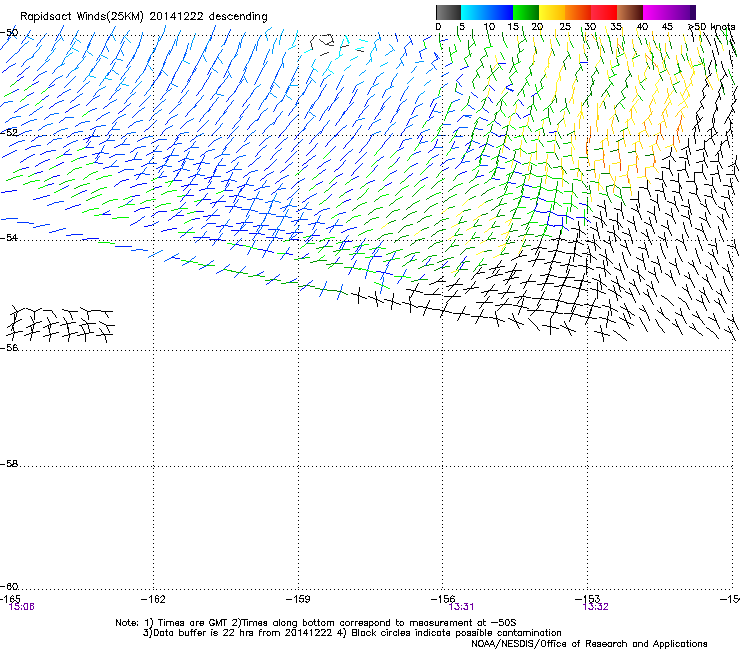This screenshot has height=650, width=740.
Task: Pick the red 30-35 knots legend swatch
Action: (604, 12)
